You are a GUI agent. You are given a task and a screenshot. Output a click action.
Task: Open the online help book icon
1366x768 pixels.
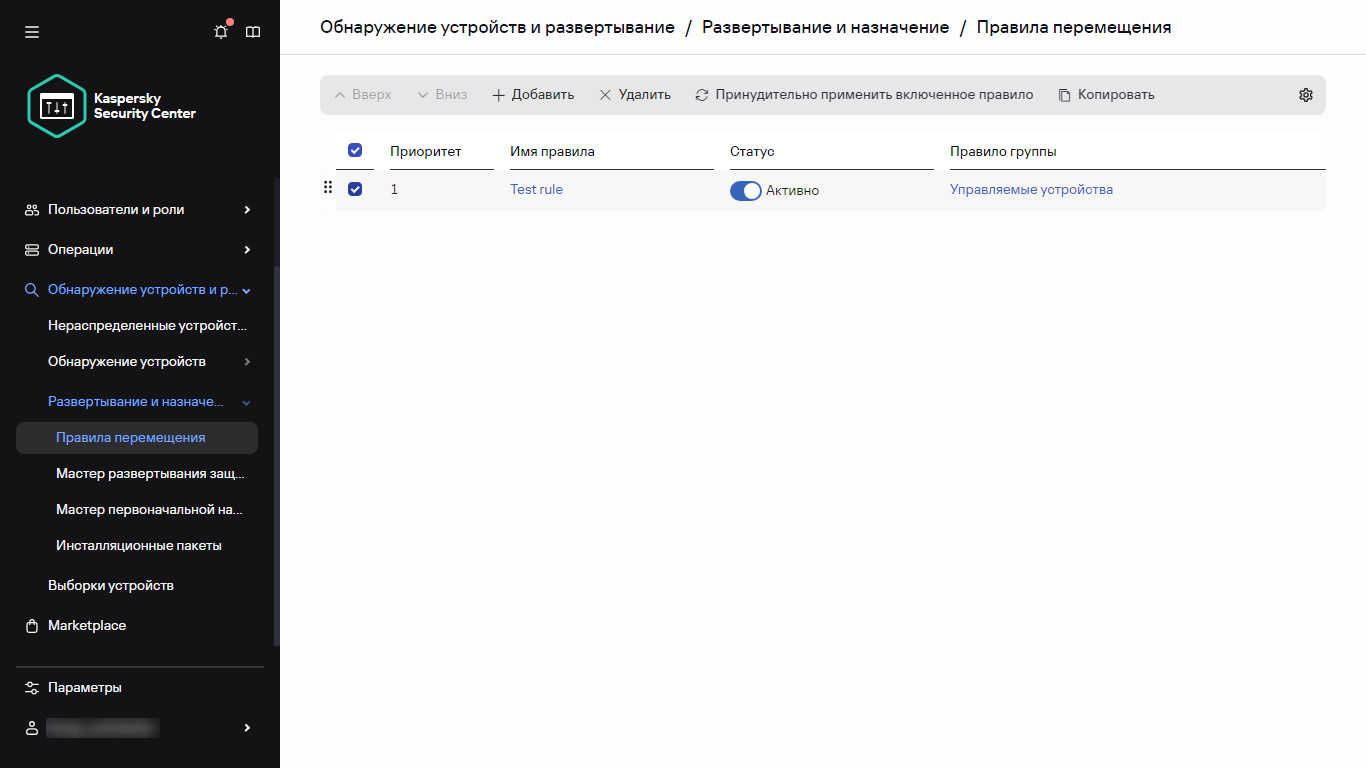[x=253, y=32]
